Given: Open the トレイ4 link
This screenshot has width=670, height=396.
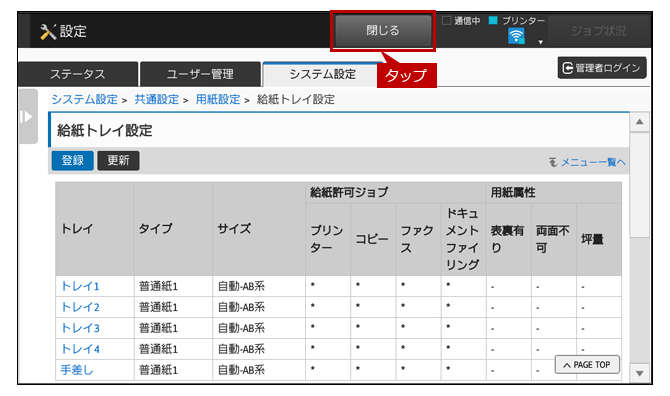Looking at the screenshot, I should click(x=80, y=349).
